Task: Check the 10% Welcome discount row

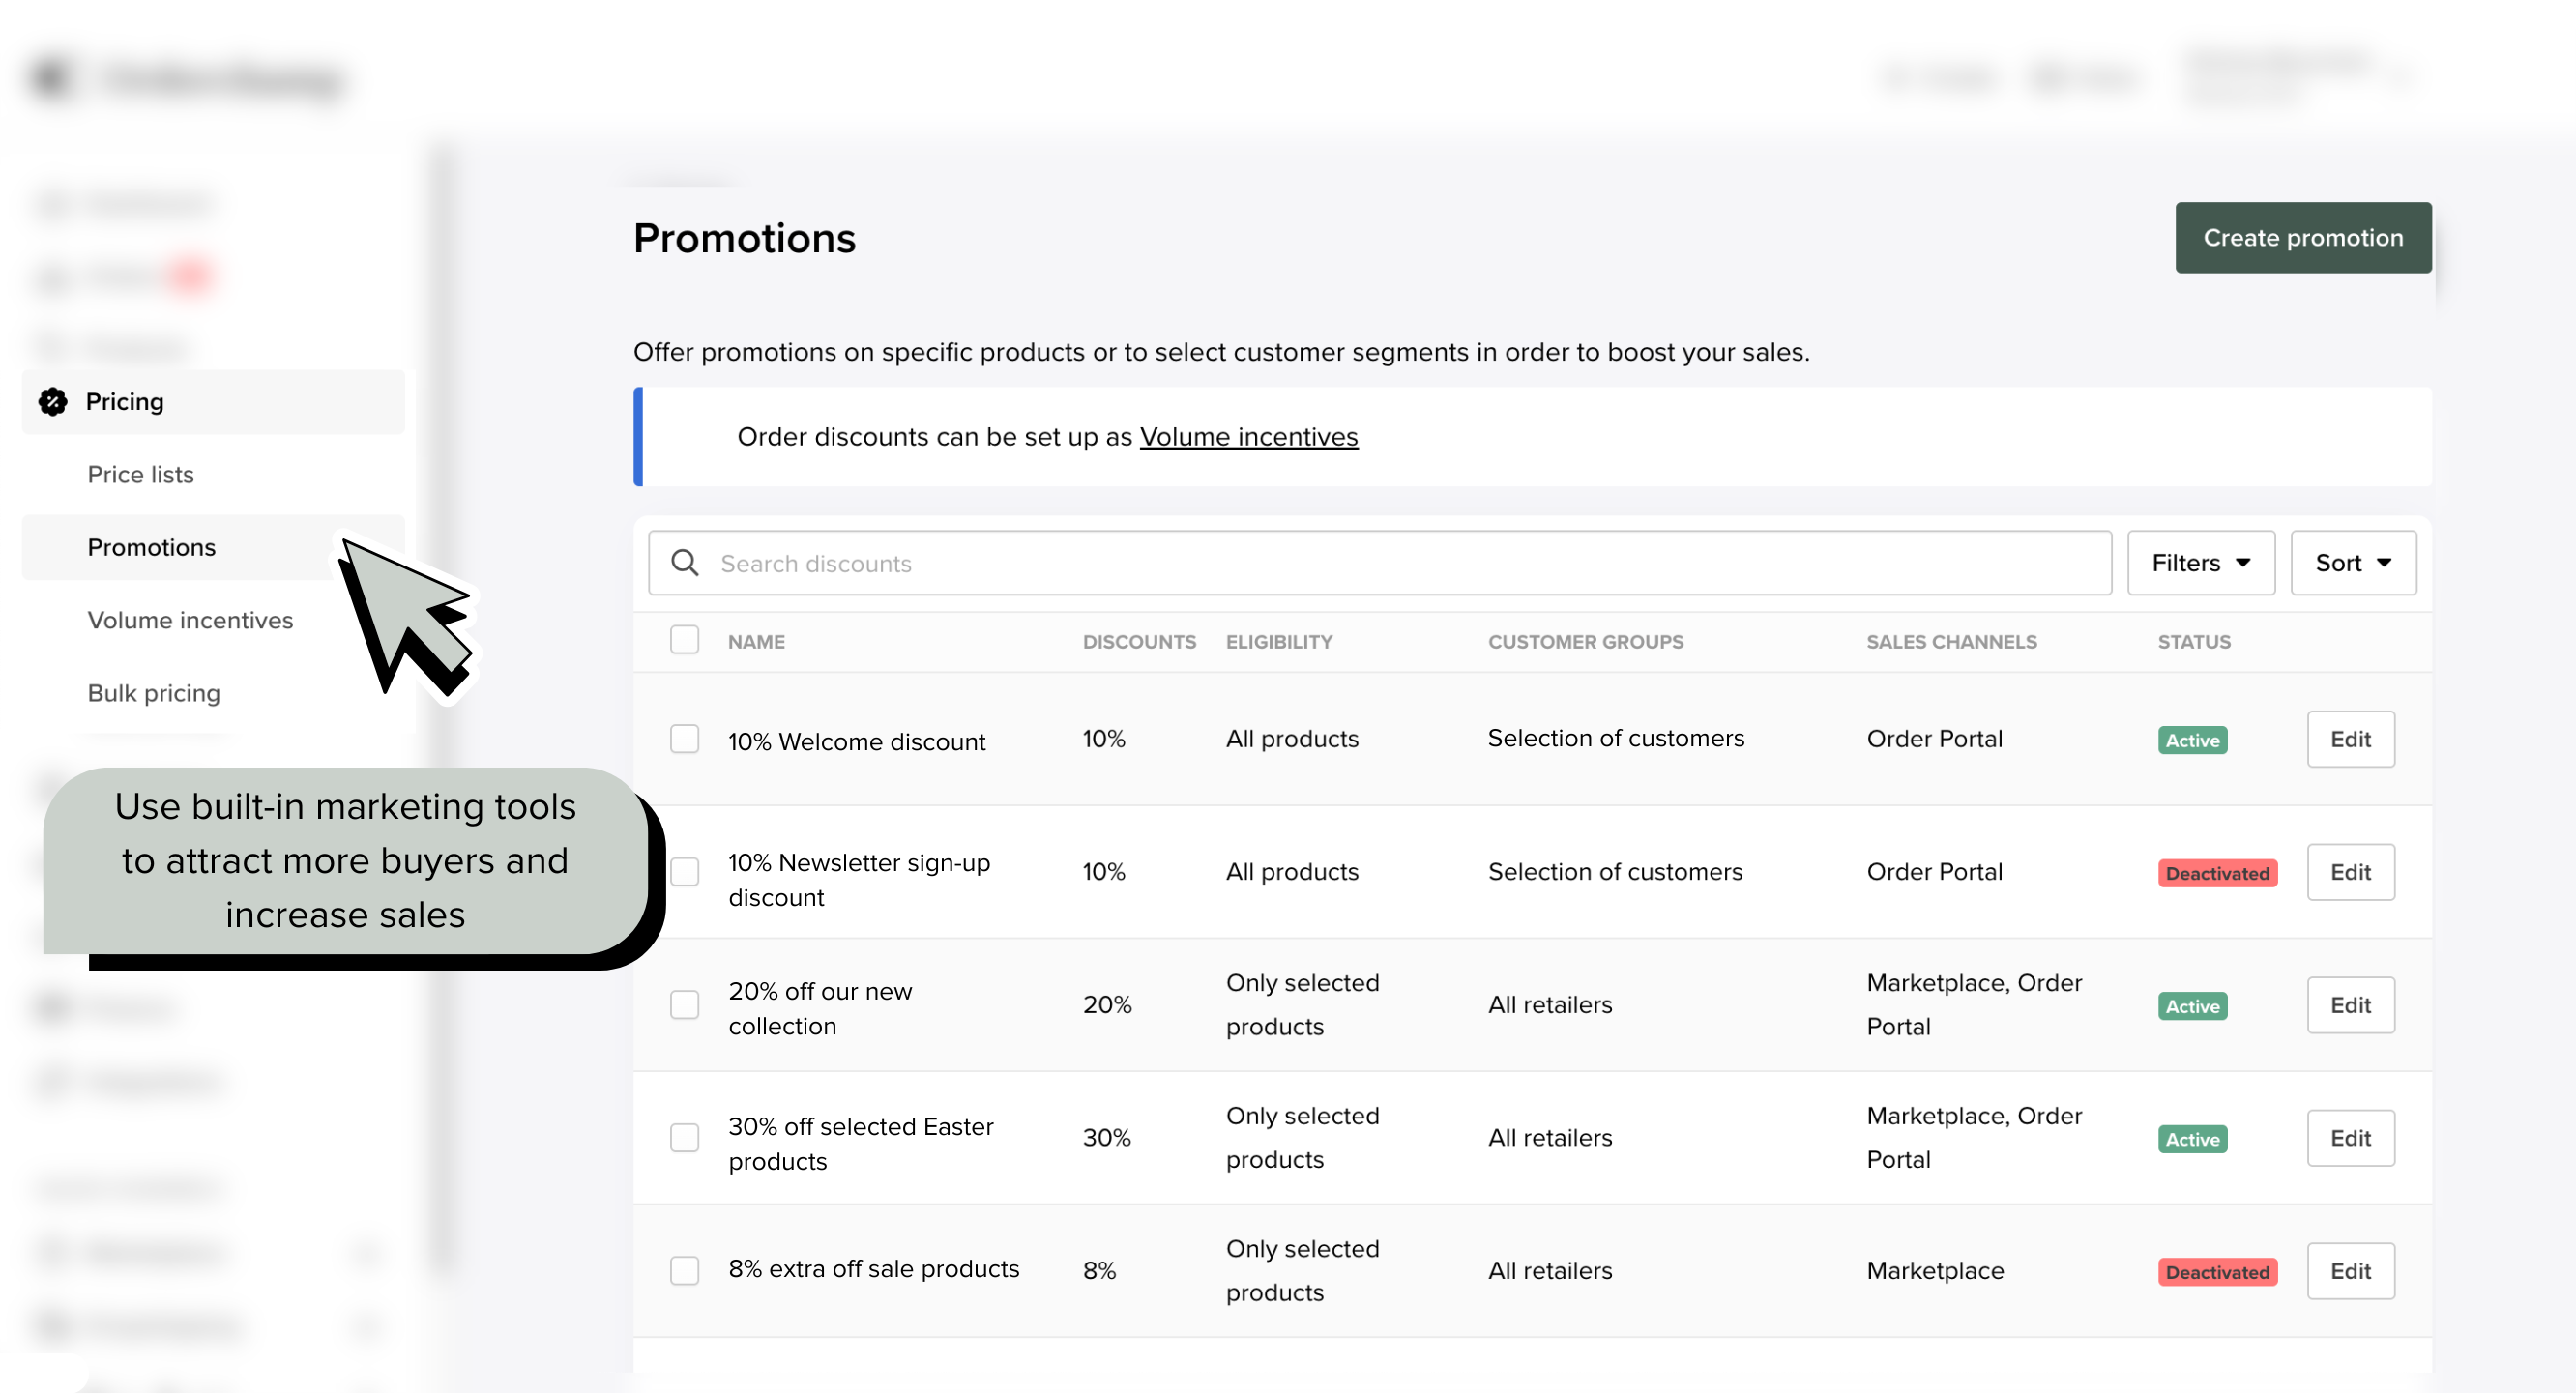Action: (685, 739)
